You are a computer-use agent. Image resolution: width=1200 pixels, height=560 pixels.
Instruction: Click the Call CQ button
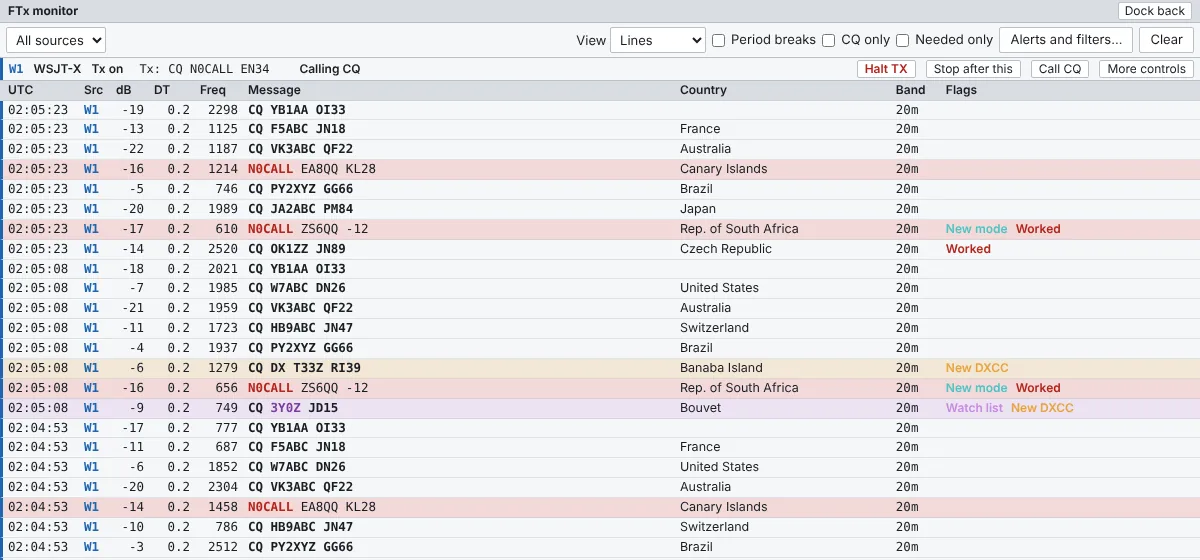pos(1060,69)
